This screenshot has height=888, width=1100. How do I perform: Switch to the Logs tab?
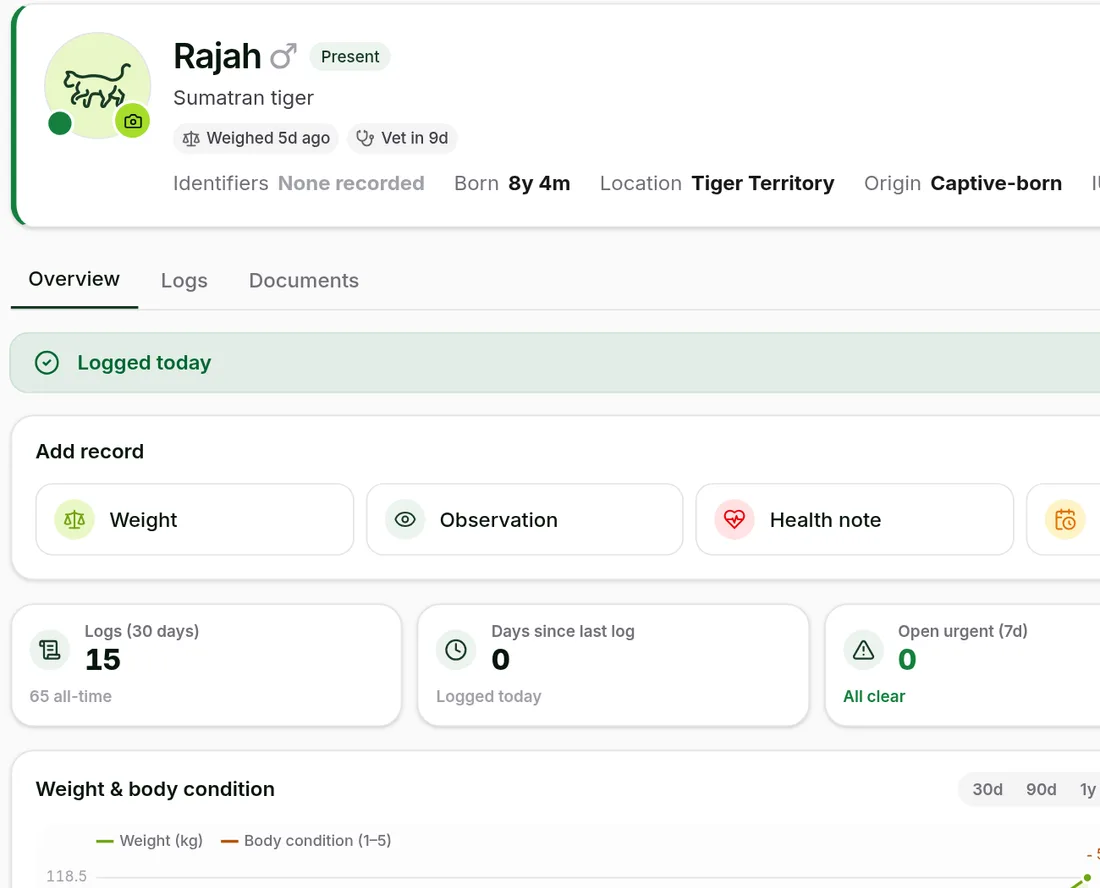[184, 281]
